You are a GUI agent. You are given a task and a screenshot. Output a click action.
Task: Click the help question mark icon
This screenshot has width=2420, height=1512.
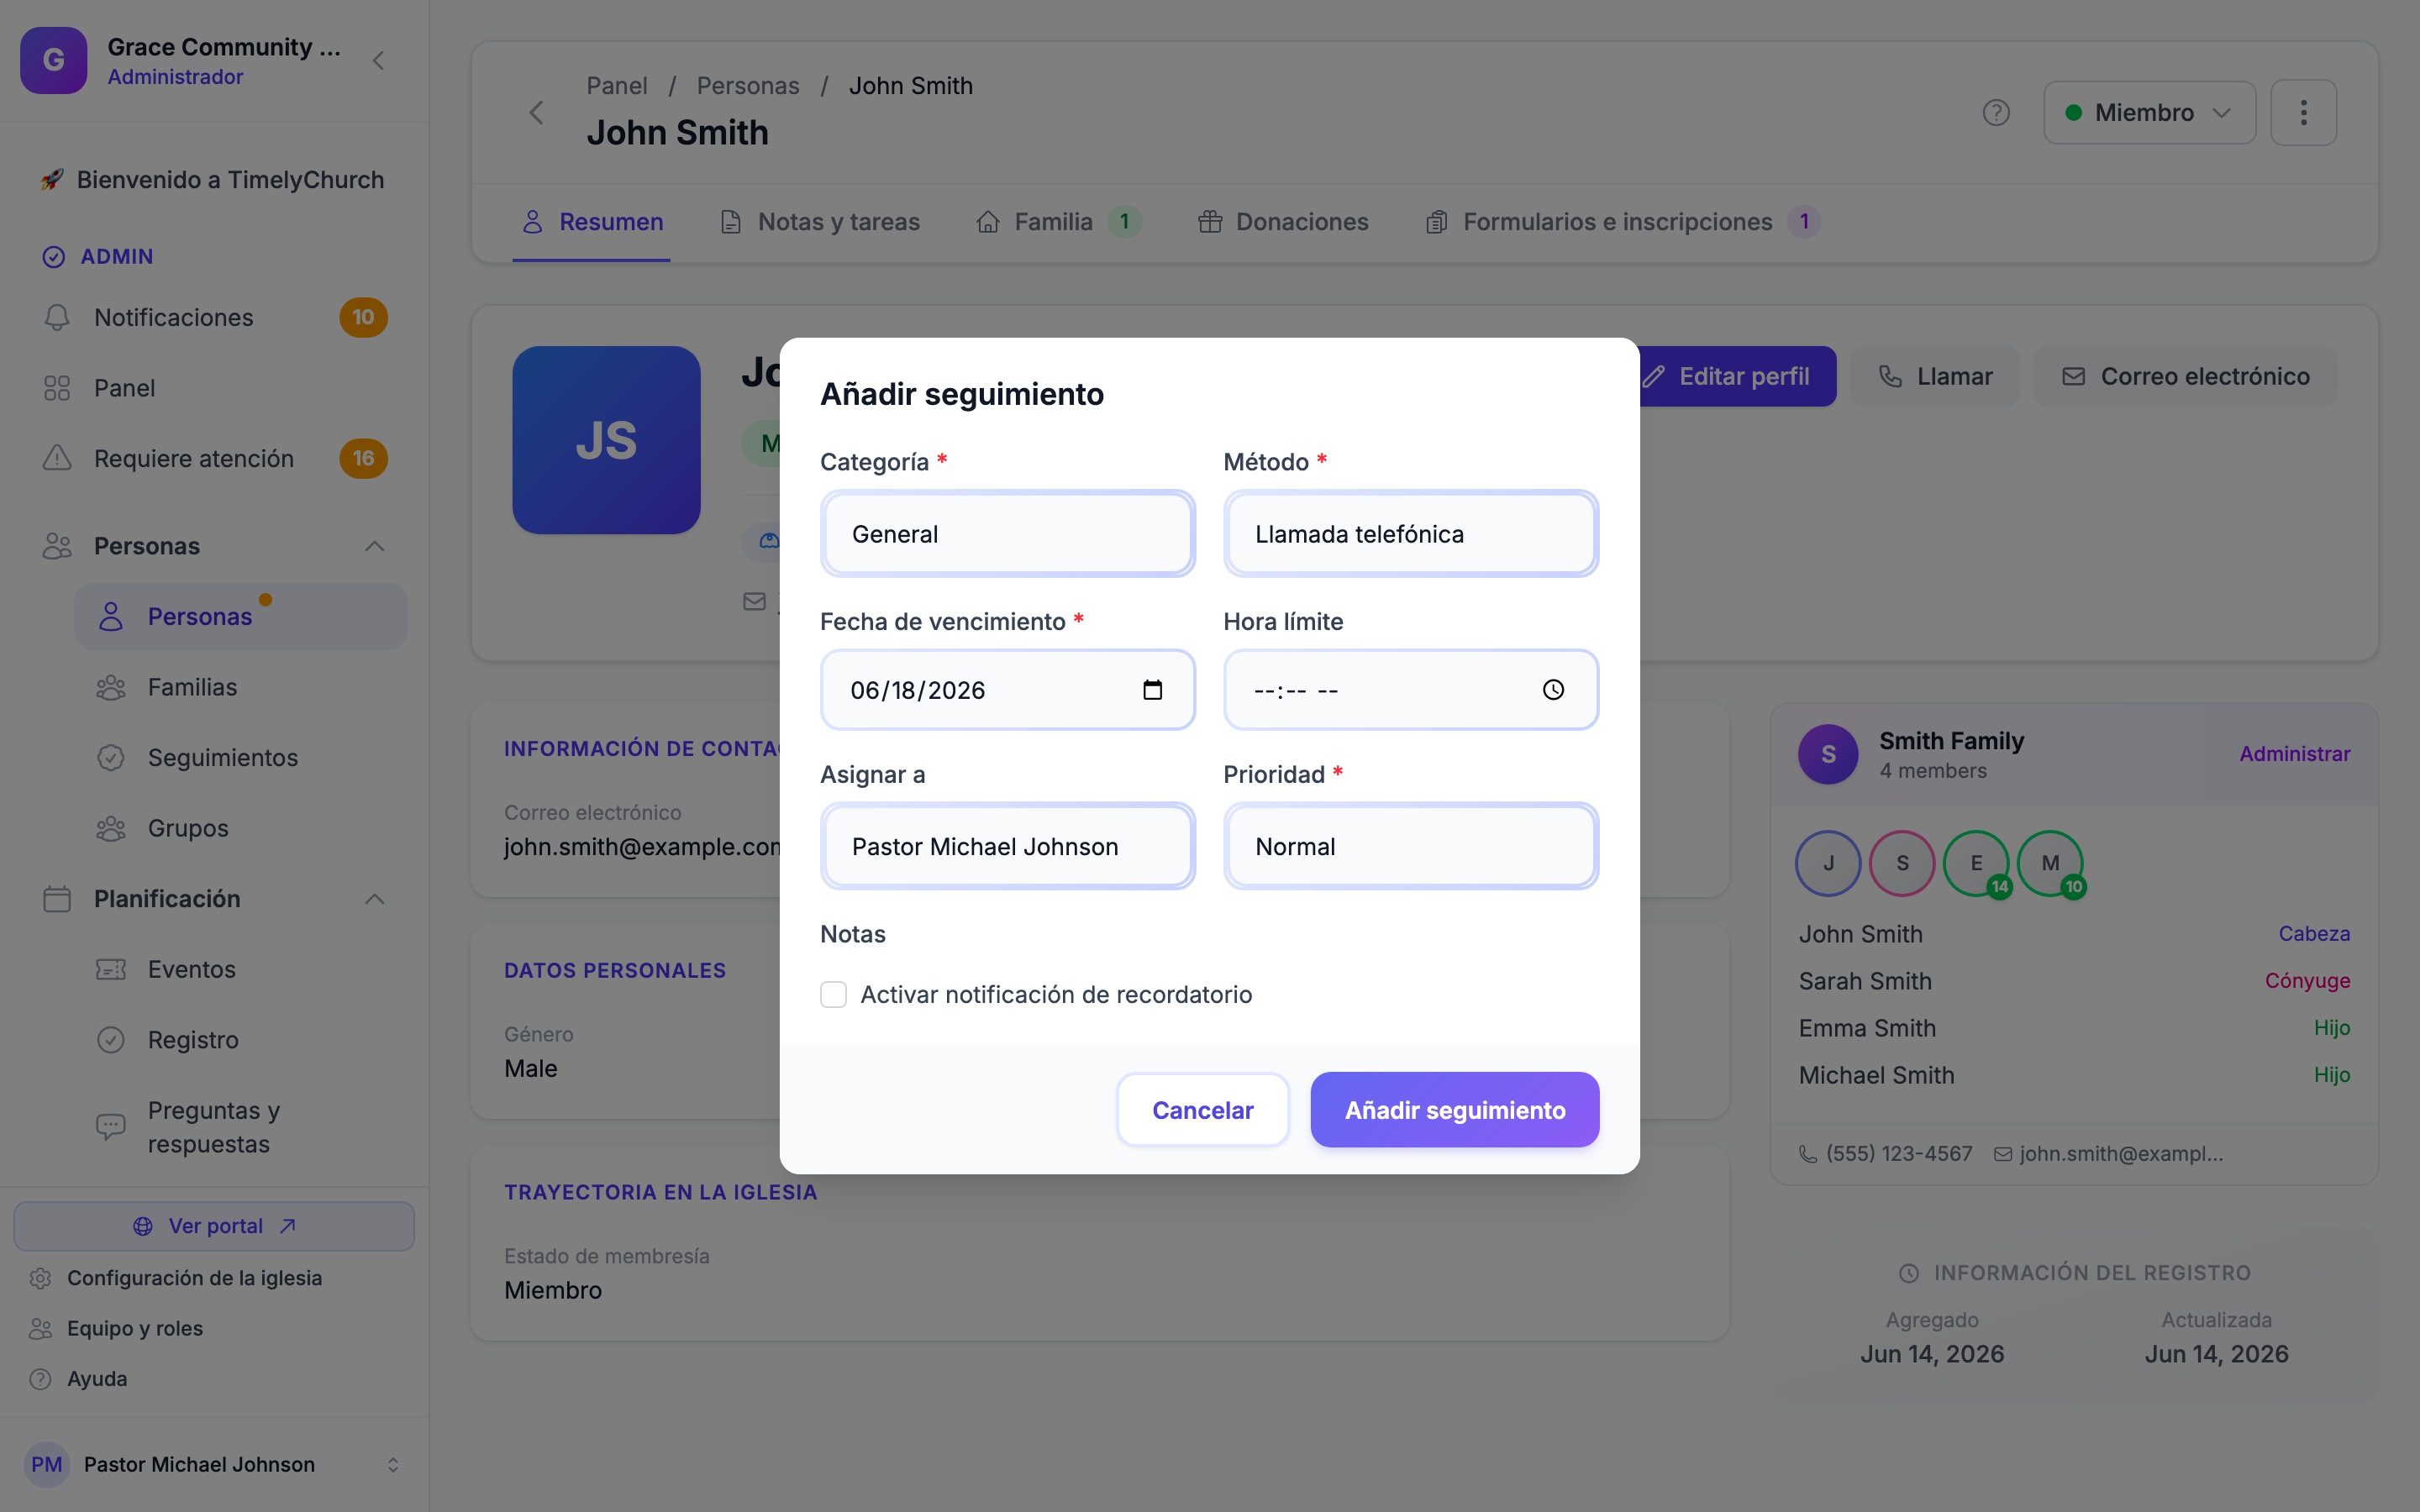(1996, 113)
